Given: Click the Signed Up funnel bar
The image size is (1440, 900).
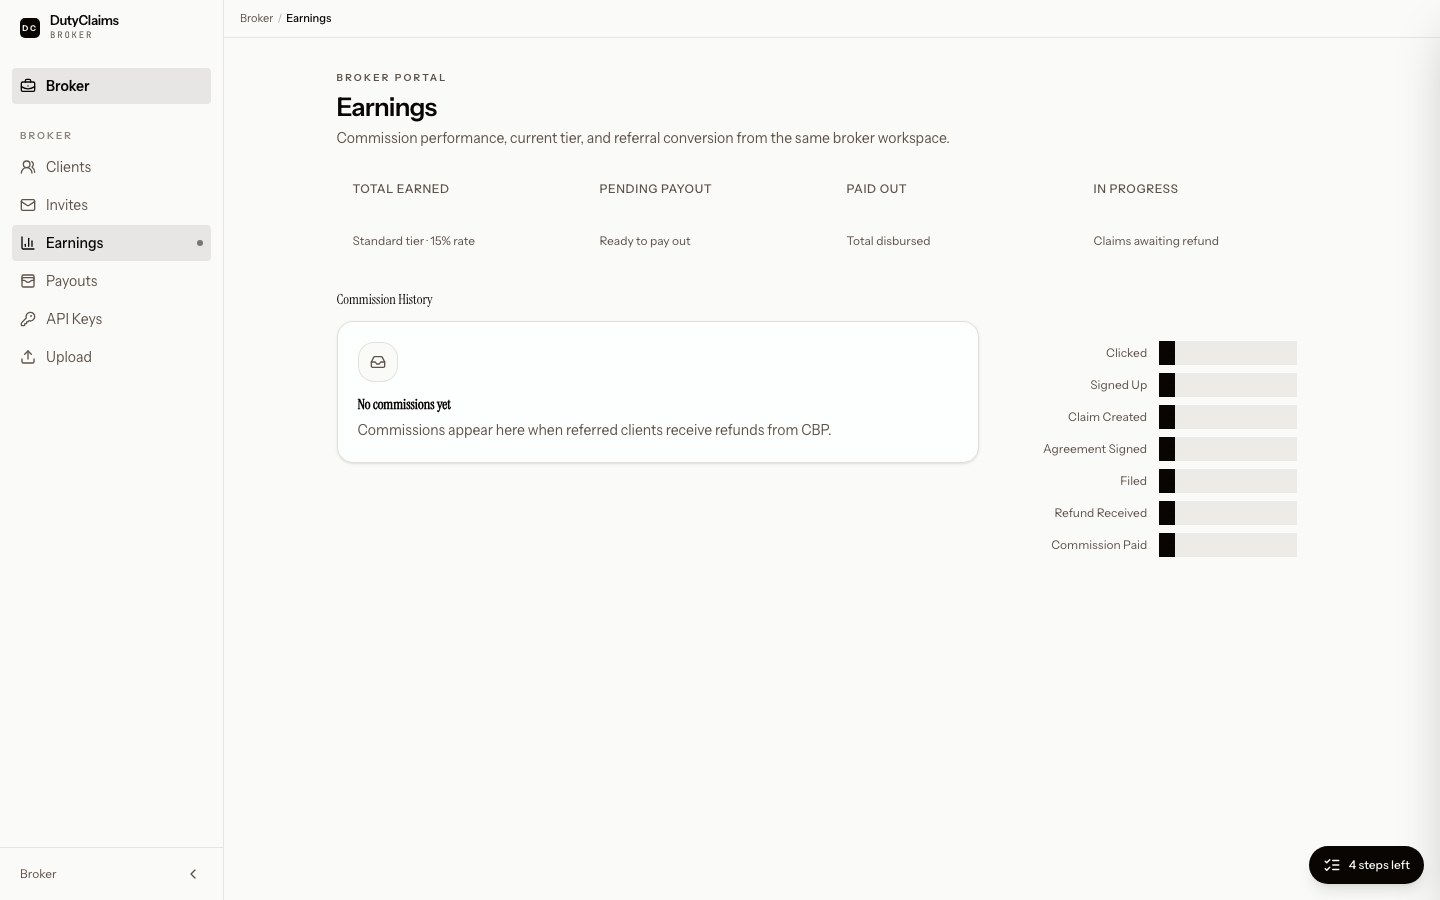Looking at the screenshot, I should 1228,385.
